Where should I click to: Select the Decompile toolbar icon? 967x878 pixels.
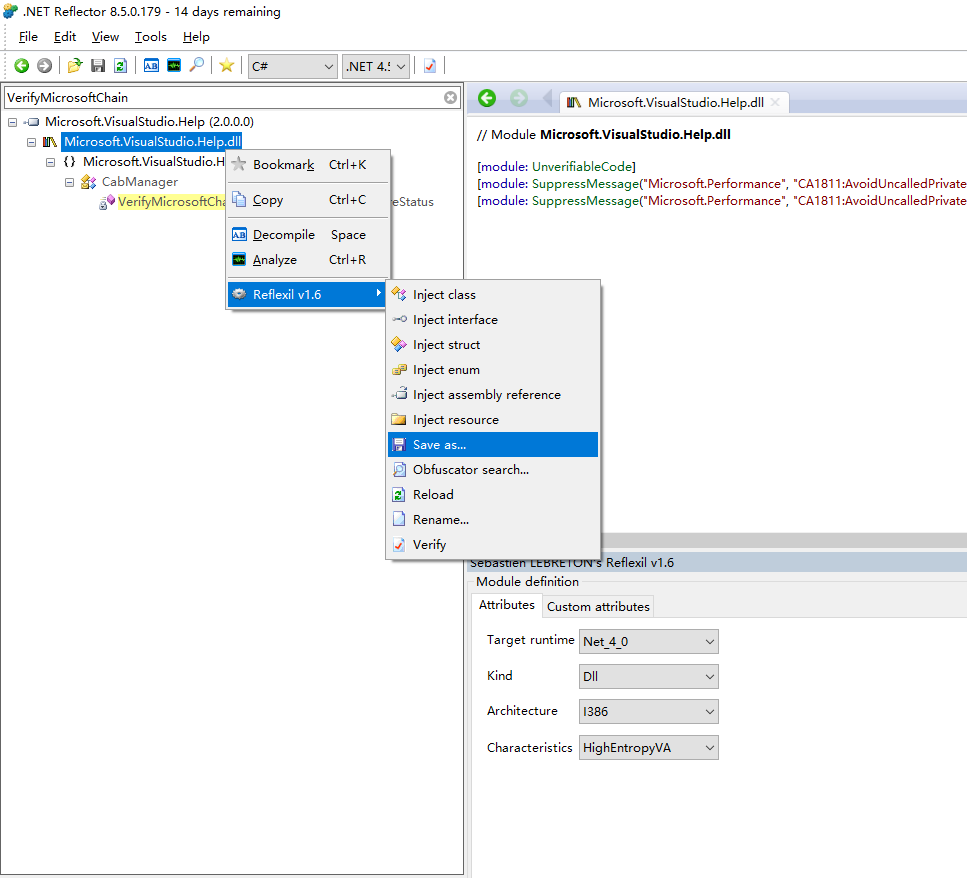[151, 65]
